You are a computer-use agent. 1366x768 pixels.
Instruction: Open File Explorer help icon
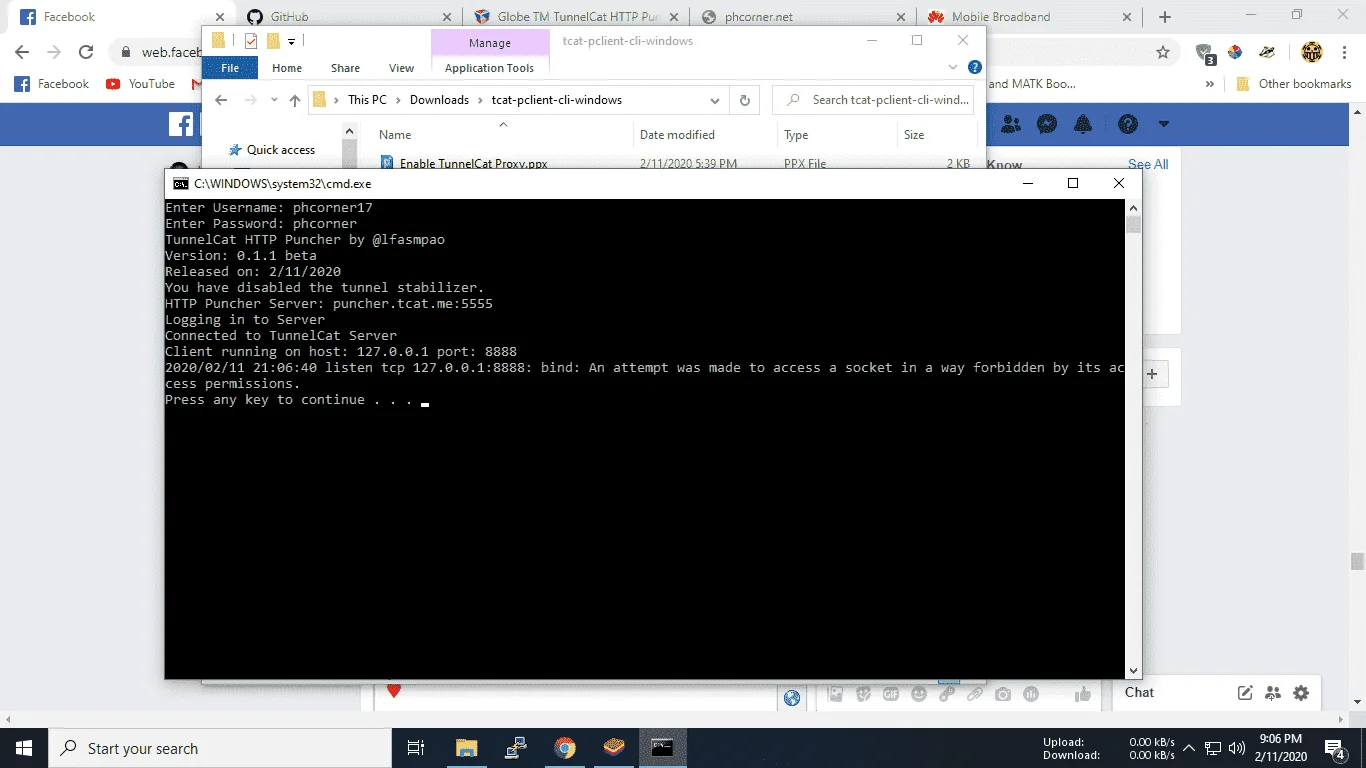975,68
